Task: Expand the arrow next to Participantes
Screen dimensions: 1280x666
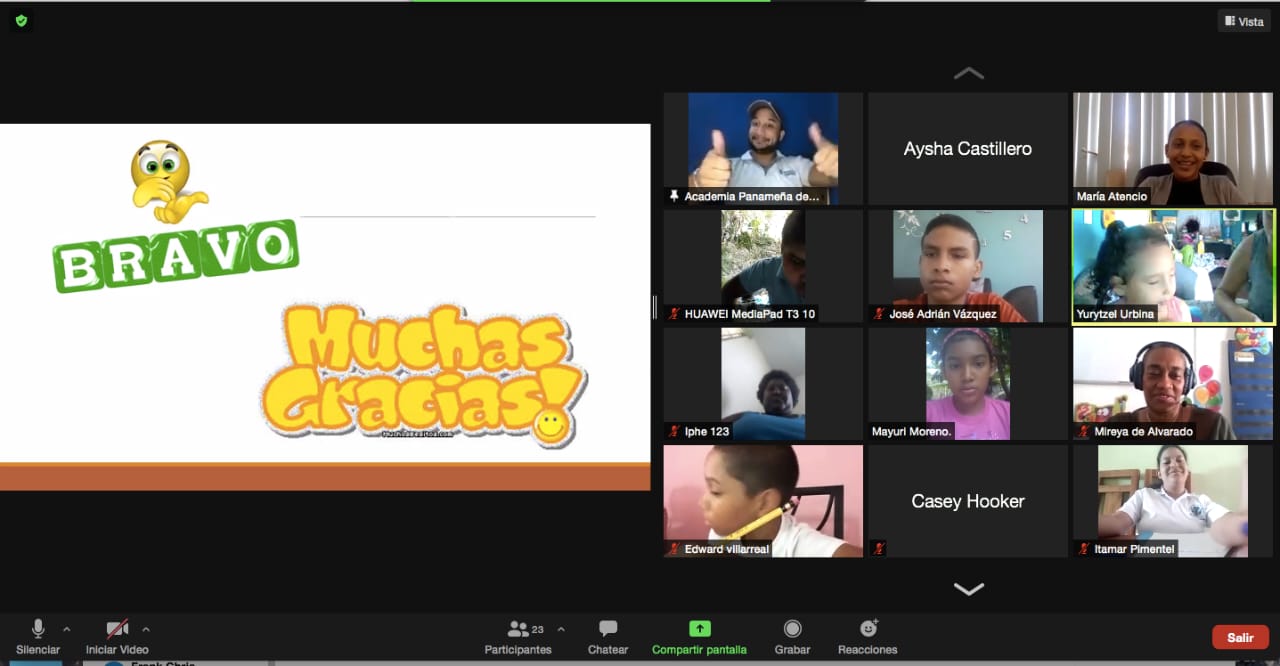Action: (561, 629)
